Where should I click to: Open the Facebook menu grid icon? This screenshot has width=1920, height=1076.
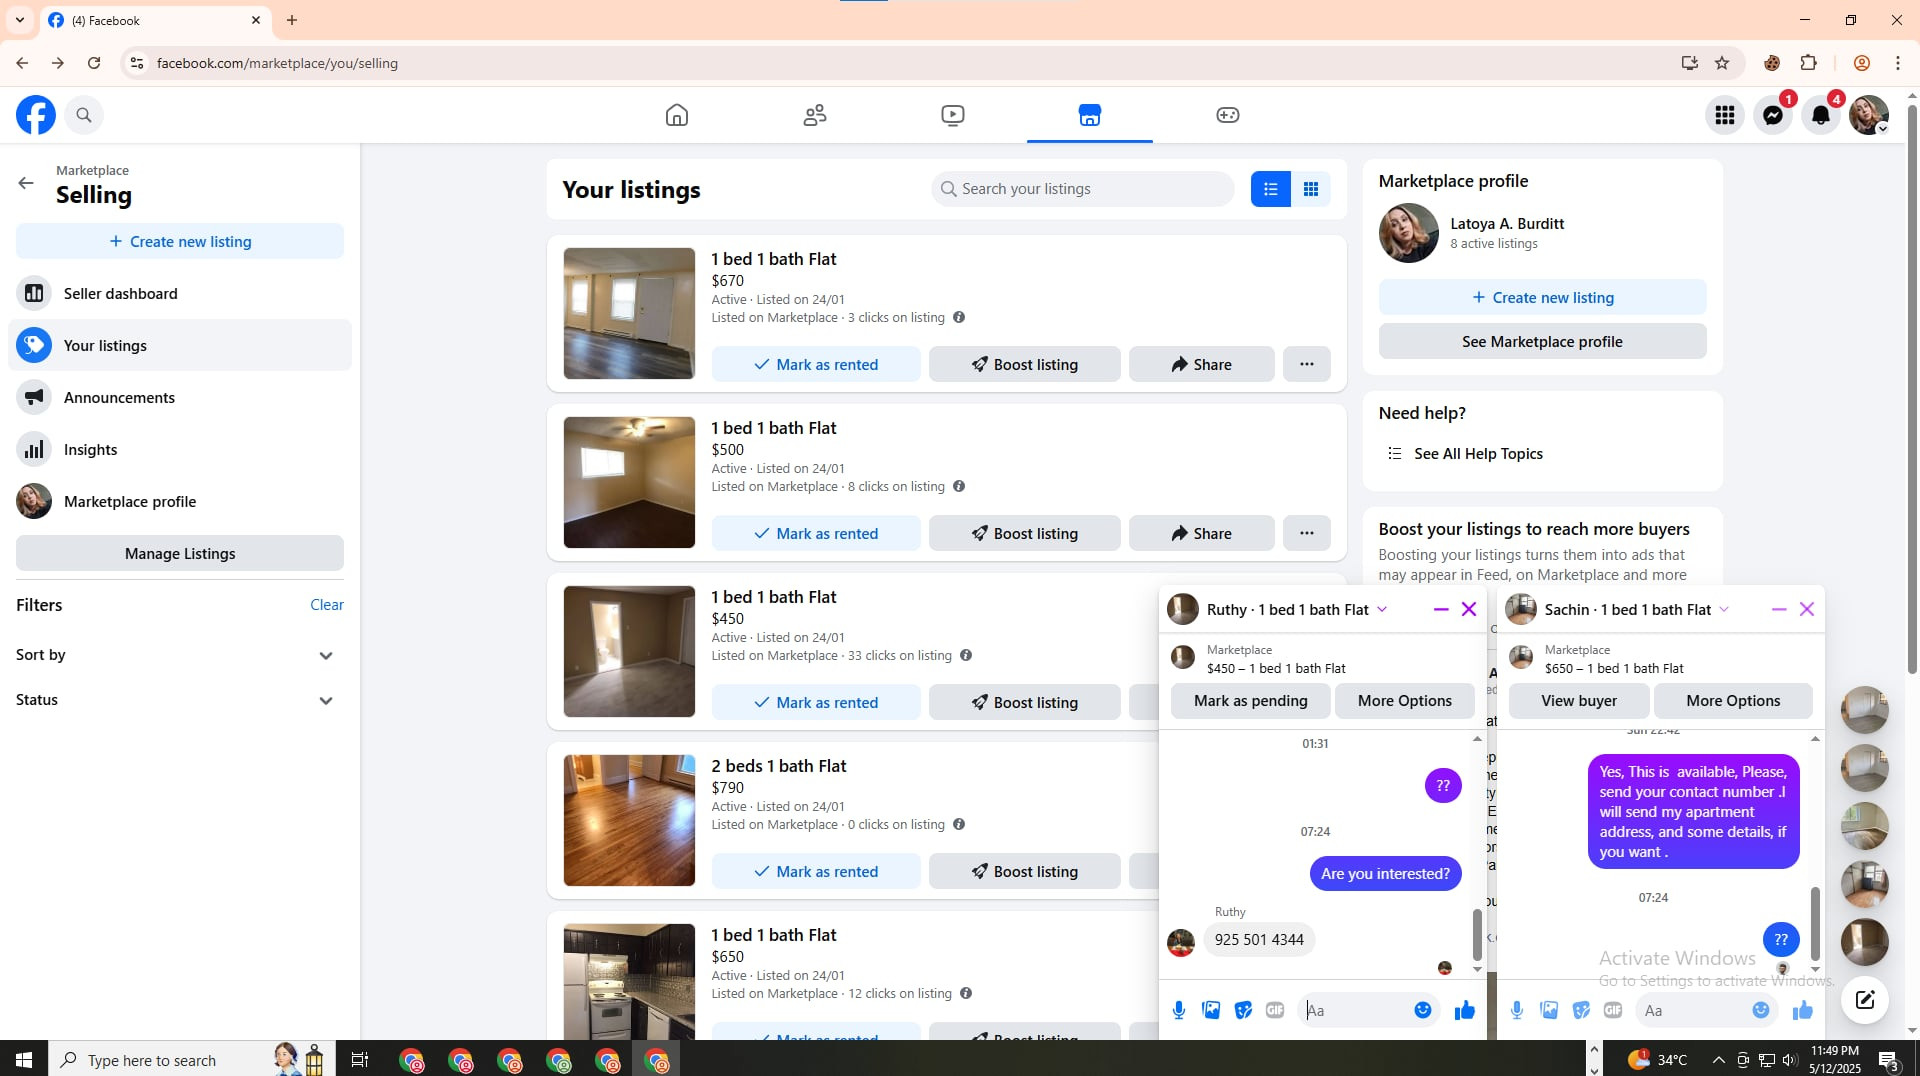point(1725,115)
